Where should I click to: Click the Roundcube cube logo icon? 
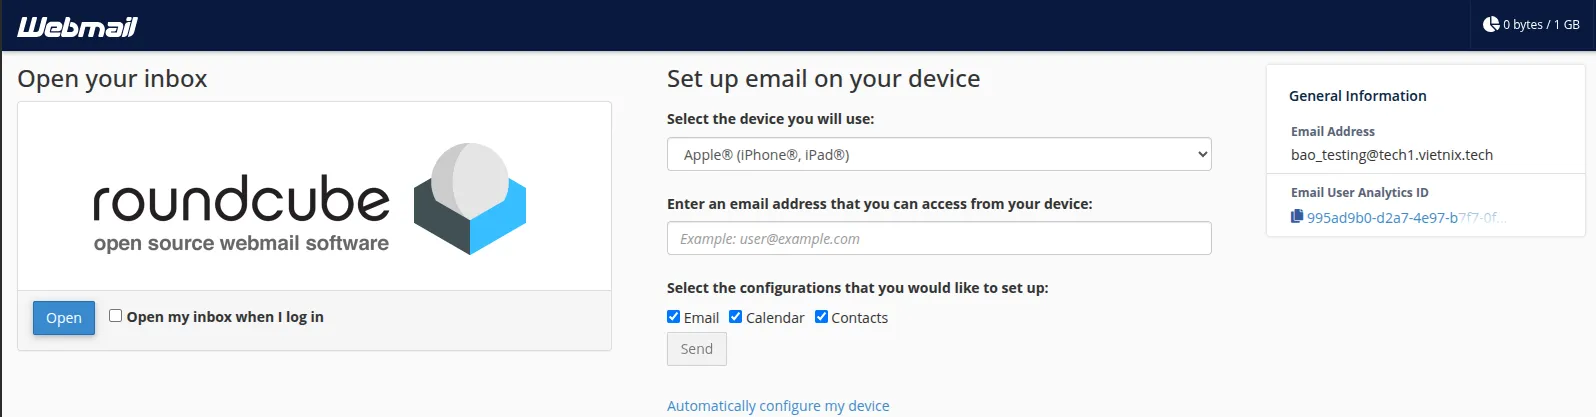coord(469,198)
